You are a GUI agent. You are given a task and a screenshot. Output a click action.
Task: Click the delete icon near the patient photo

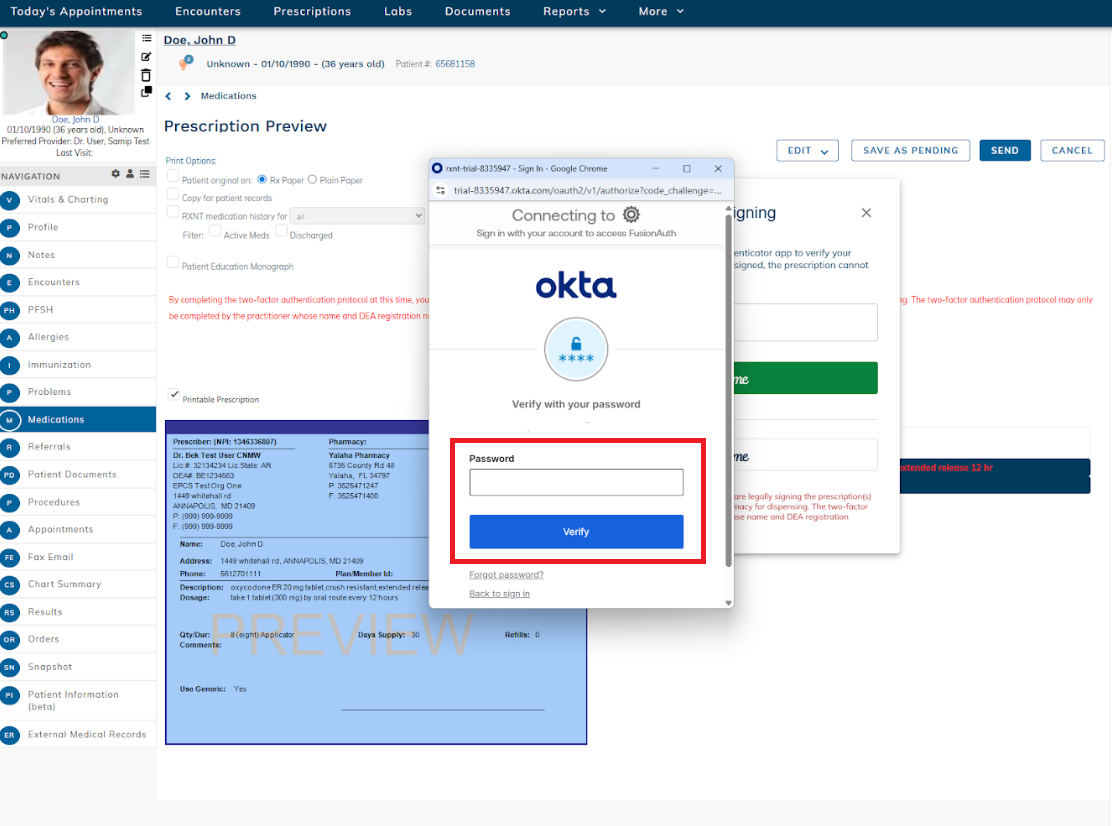pyautogui.click(x=145, y=74)
